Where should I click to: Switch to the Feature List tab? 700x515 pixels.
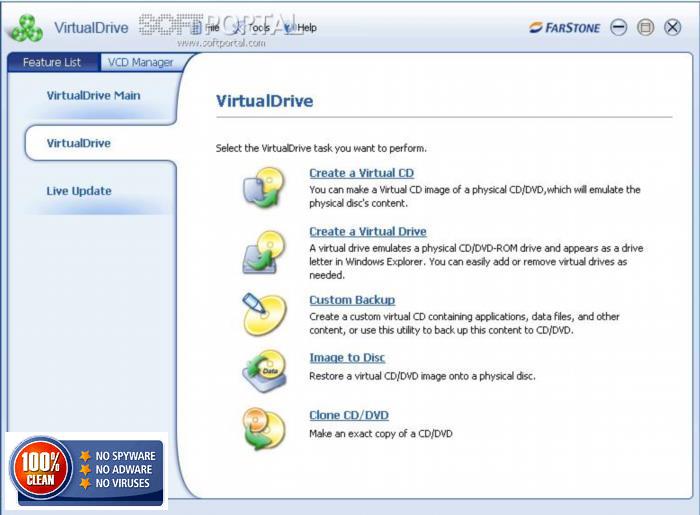[53, 62]
